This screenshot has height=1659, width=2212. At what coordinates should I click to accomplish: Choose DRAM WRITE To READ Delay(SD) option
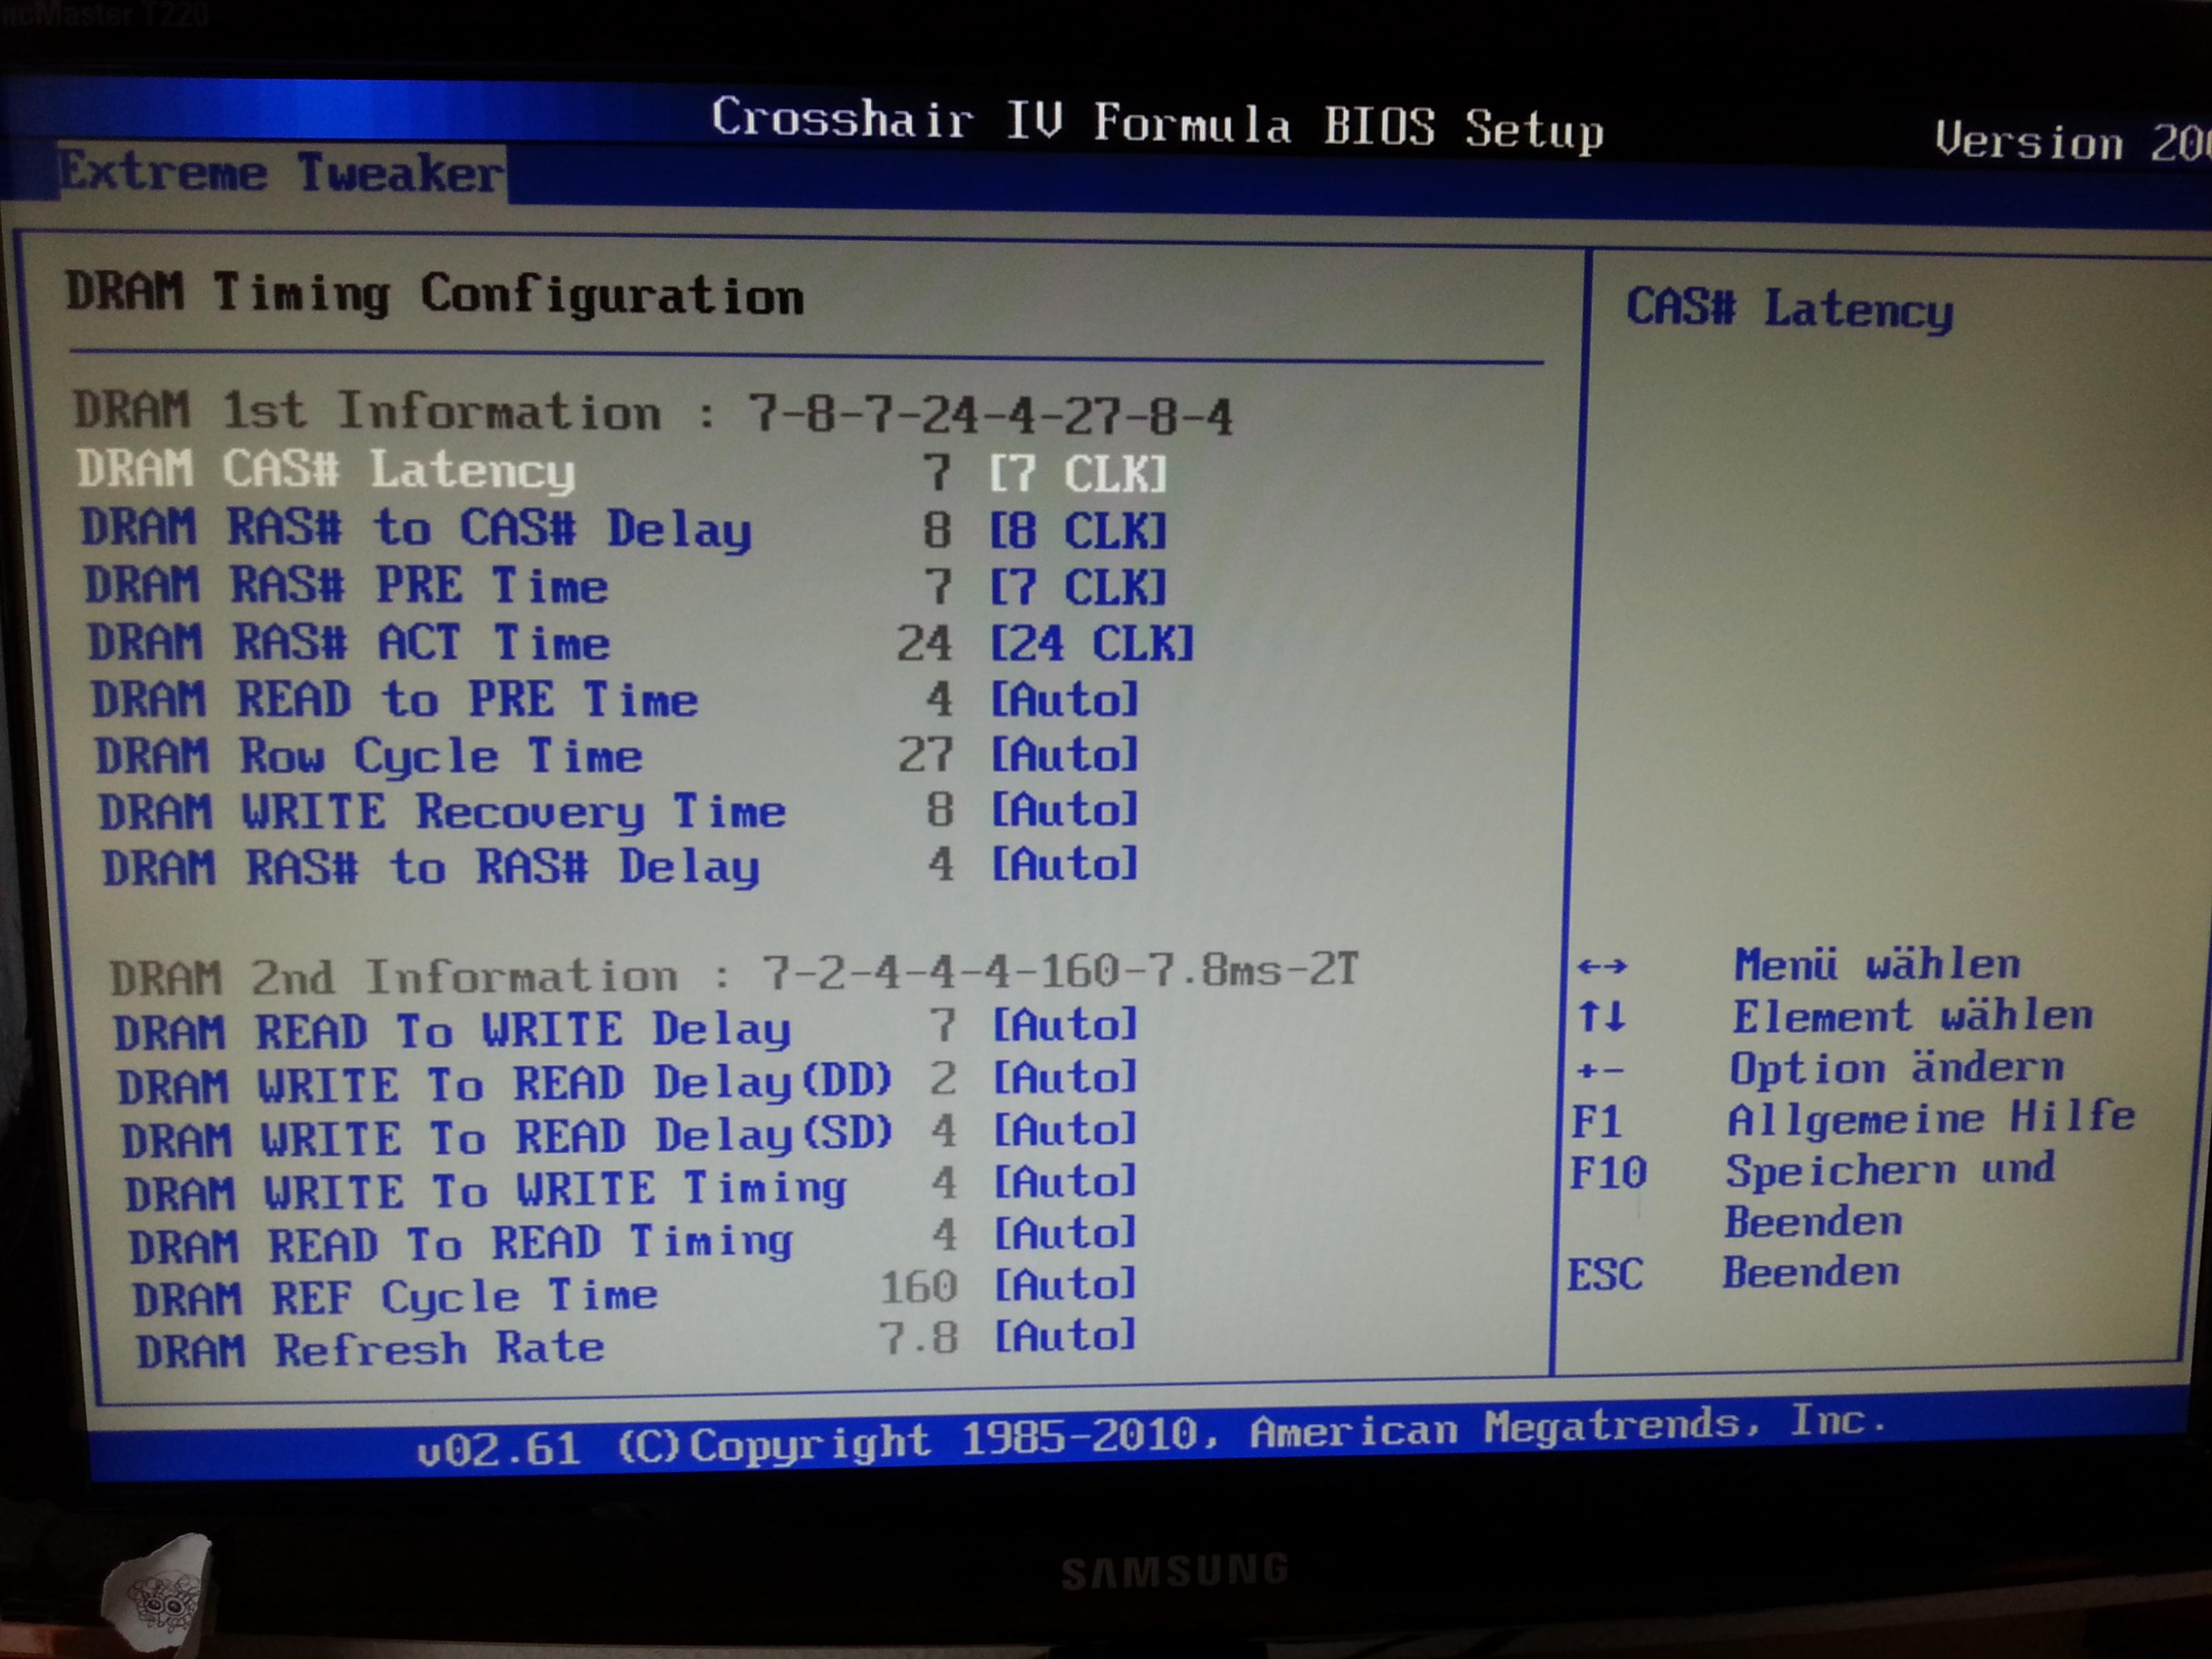(x=505, y=1137)
